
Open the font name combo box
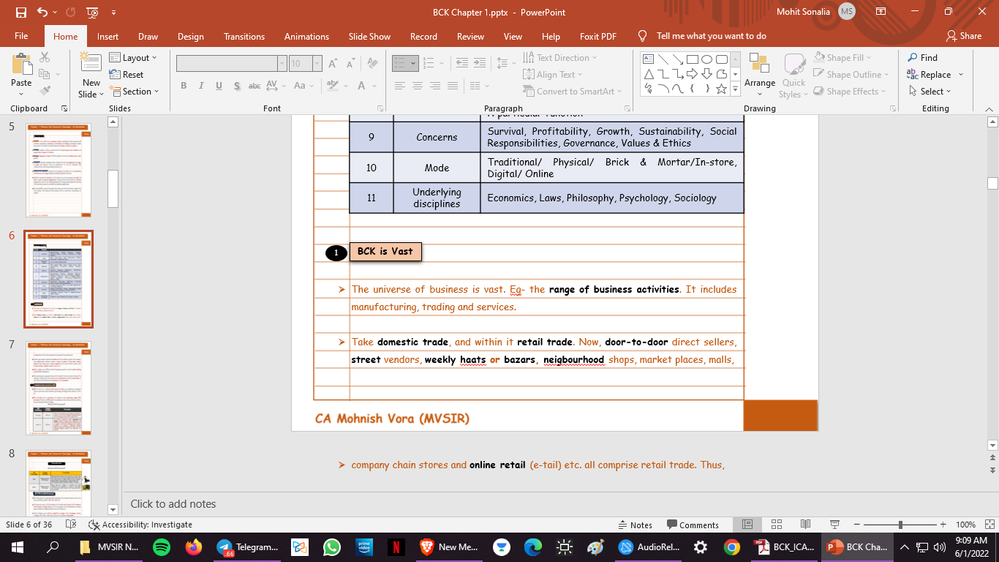click(231, 63)
